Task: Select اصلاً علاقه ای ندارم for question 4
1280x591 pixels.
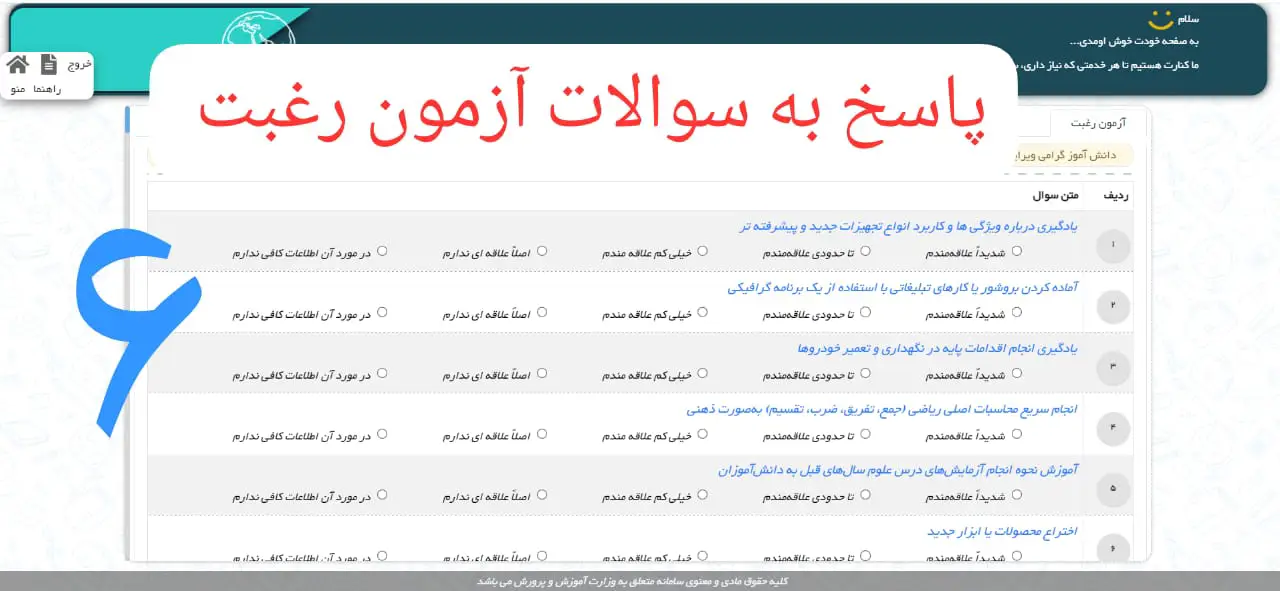Action: (x=543, y=434)
